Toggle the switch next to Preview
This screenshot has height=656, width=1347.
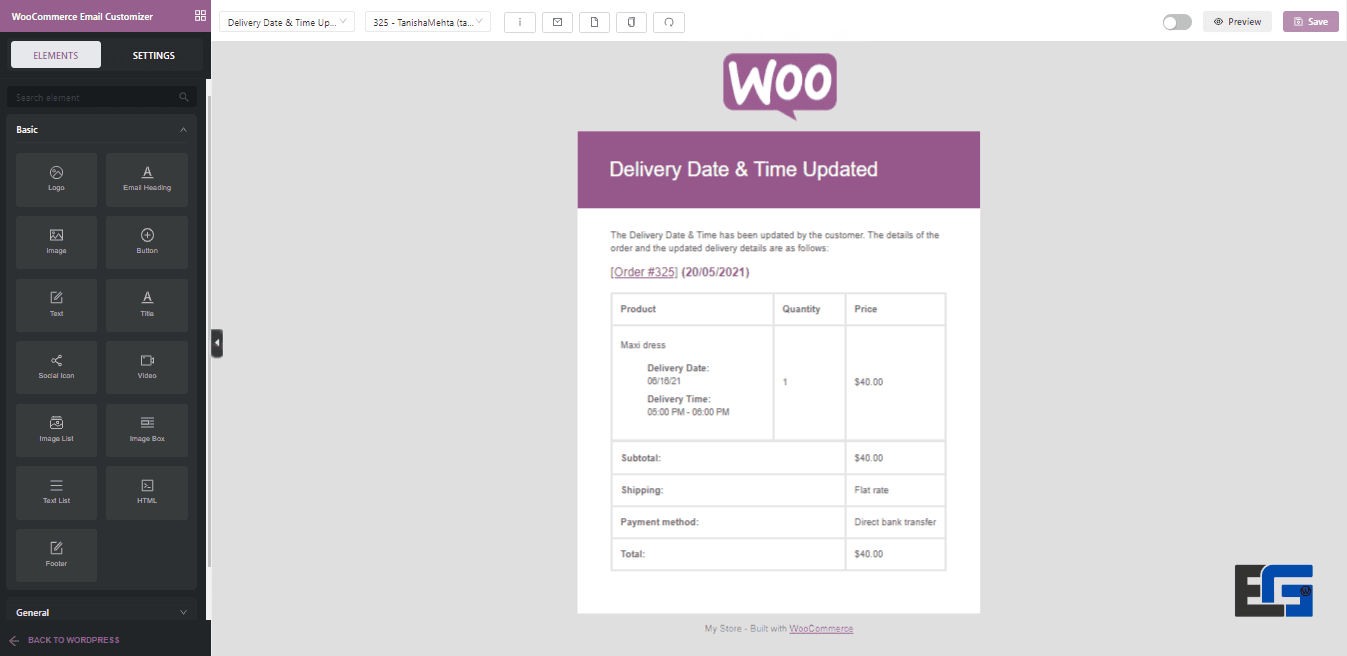click(x=1176, y=22)
